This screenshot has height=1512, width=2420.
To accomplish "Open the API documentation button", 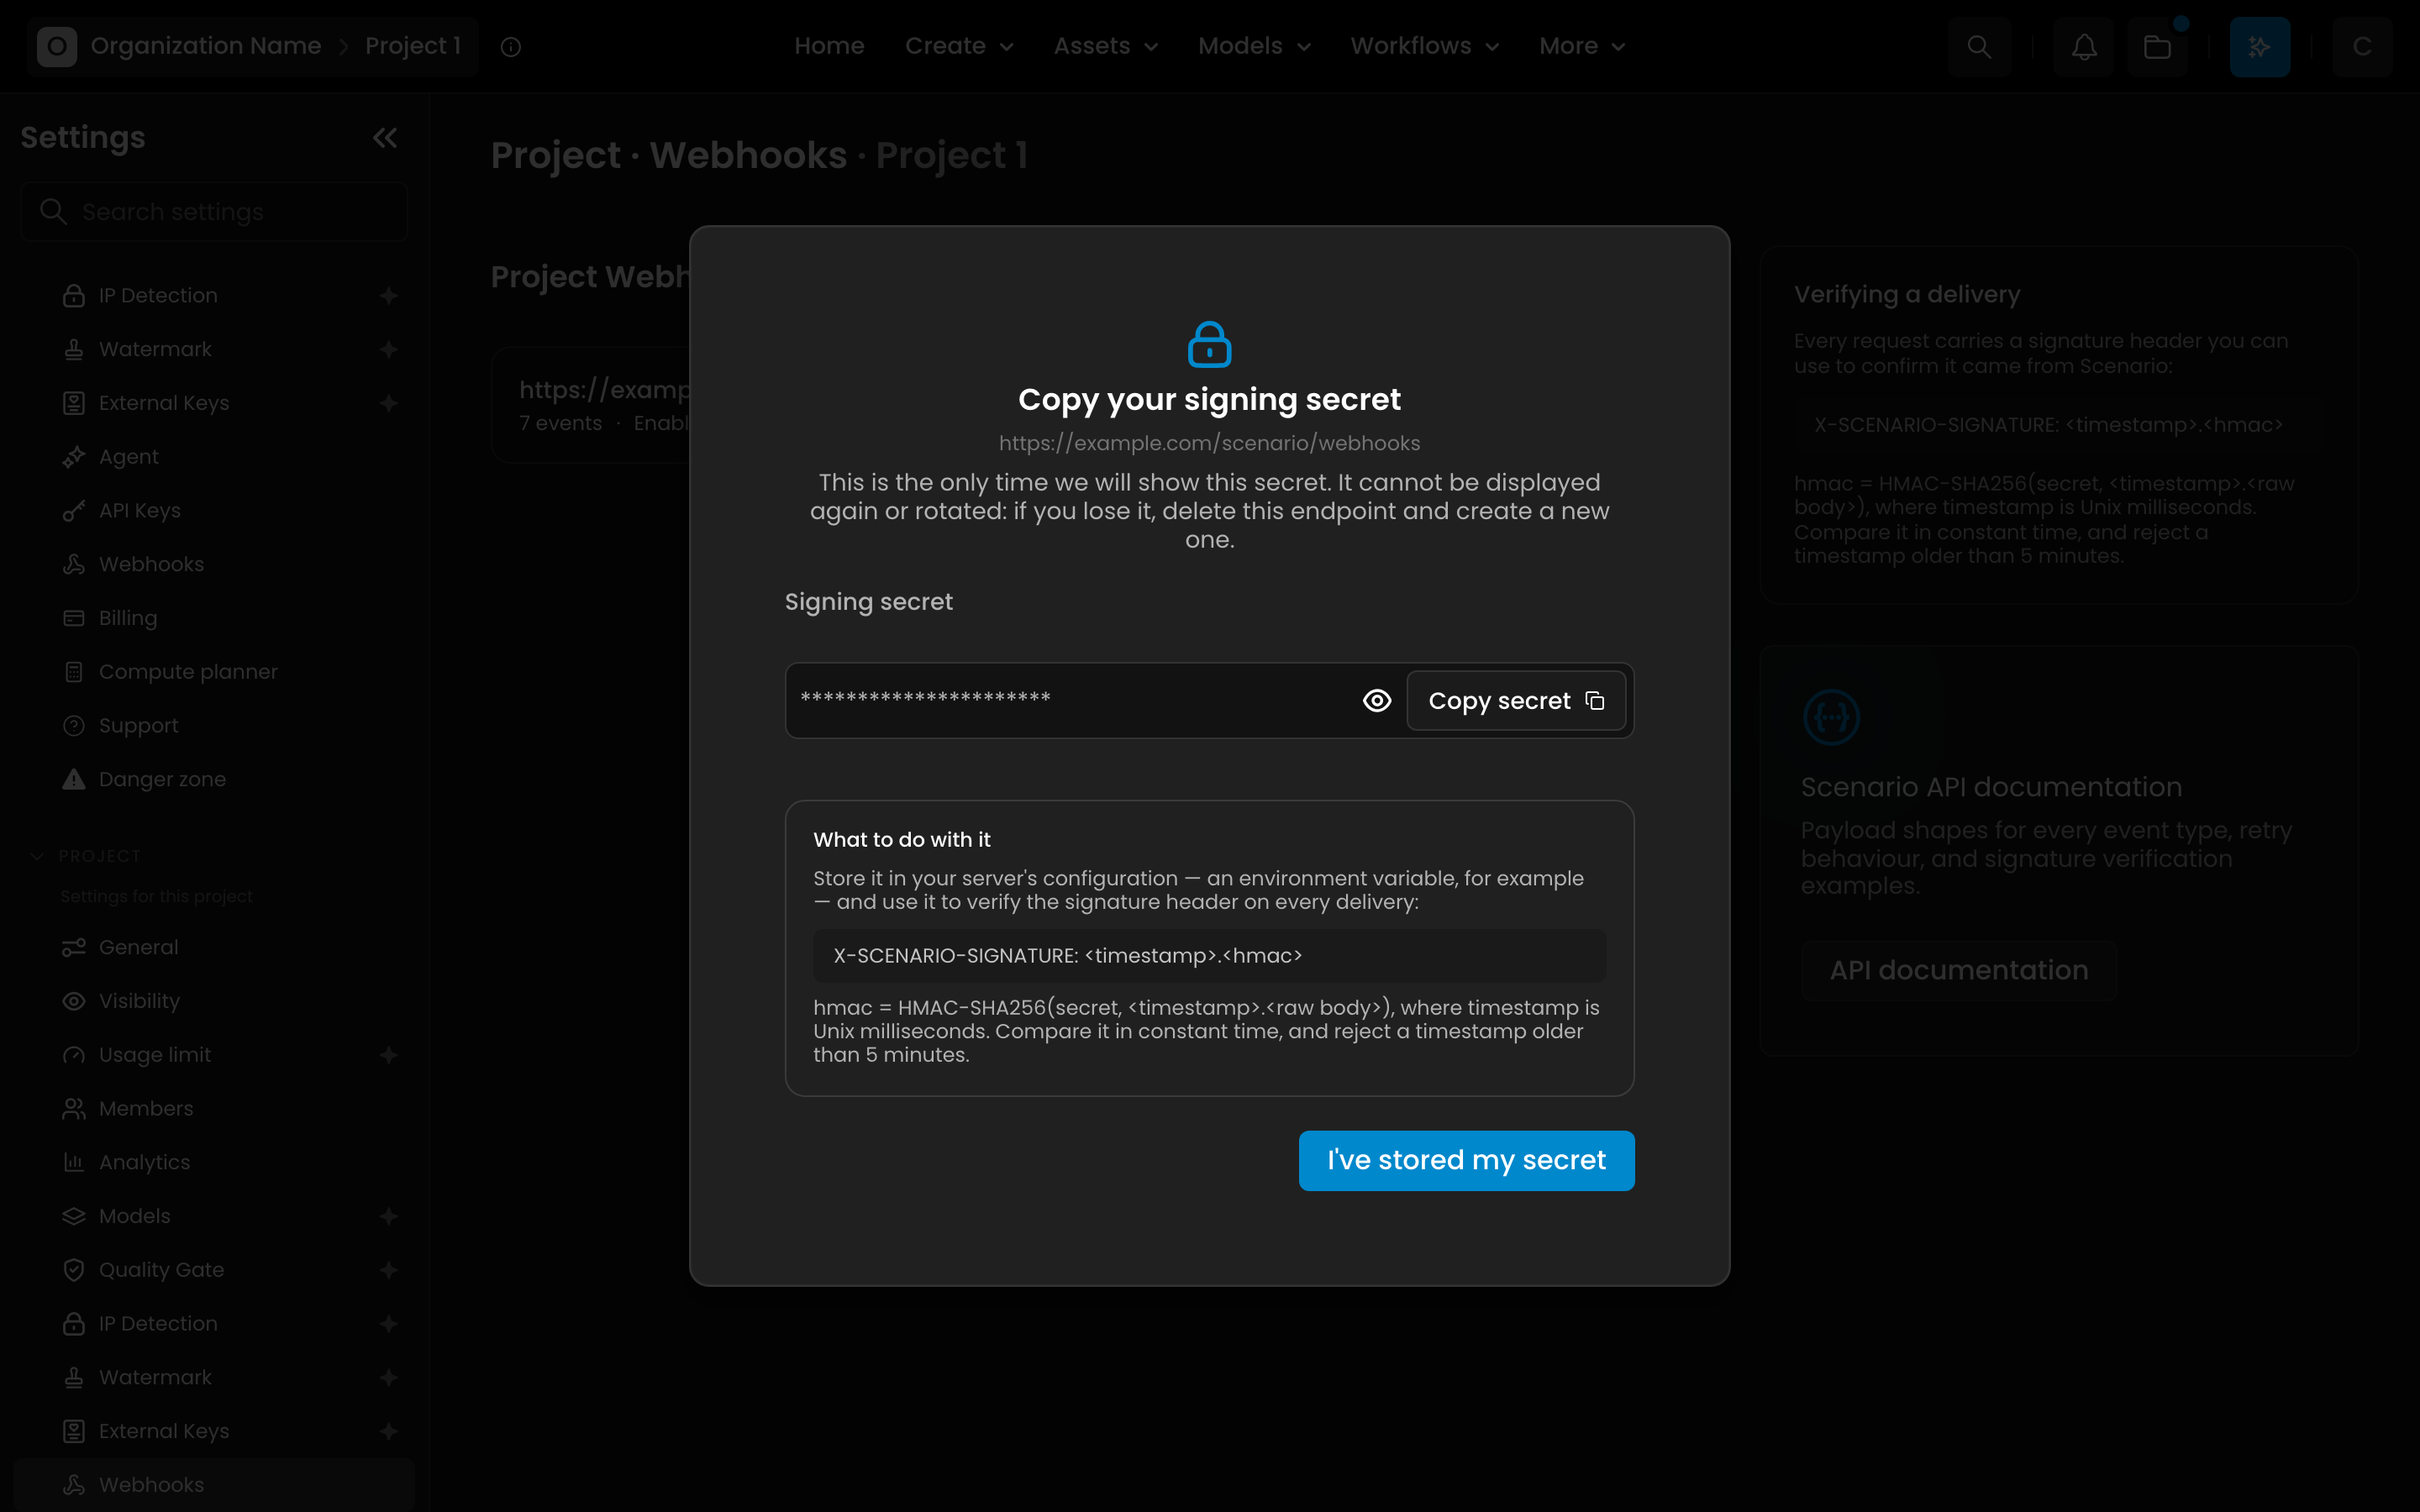I will click(x=1958, y=971).
